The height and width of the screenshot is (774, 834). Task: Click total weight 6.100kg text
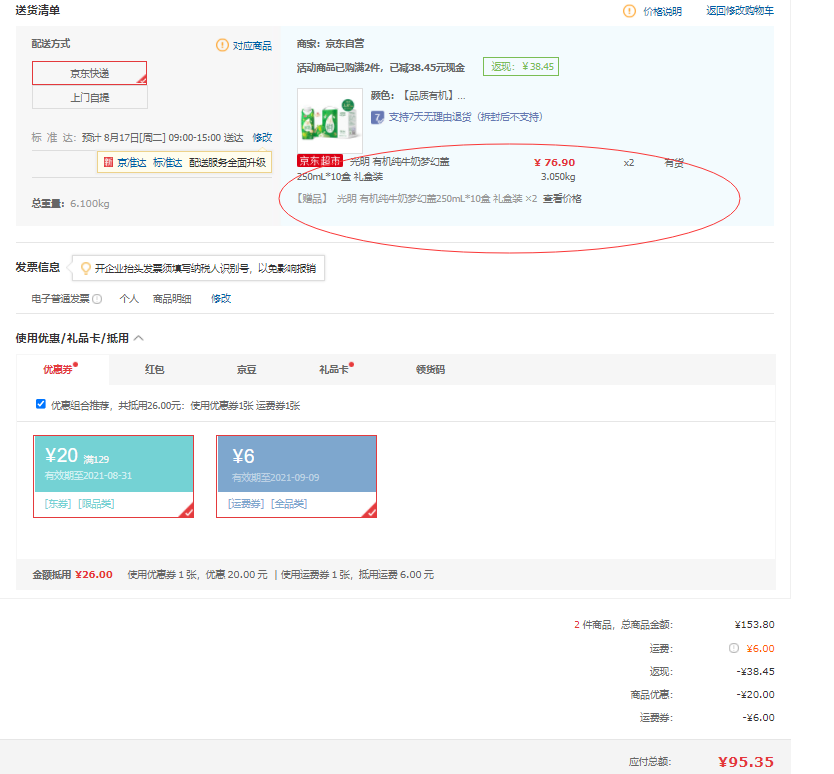click(x=89, y=203)
